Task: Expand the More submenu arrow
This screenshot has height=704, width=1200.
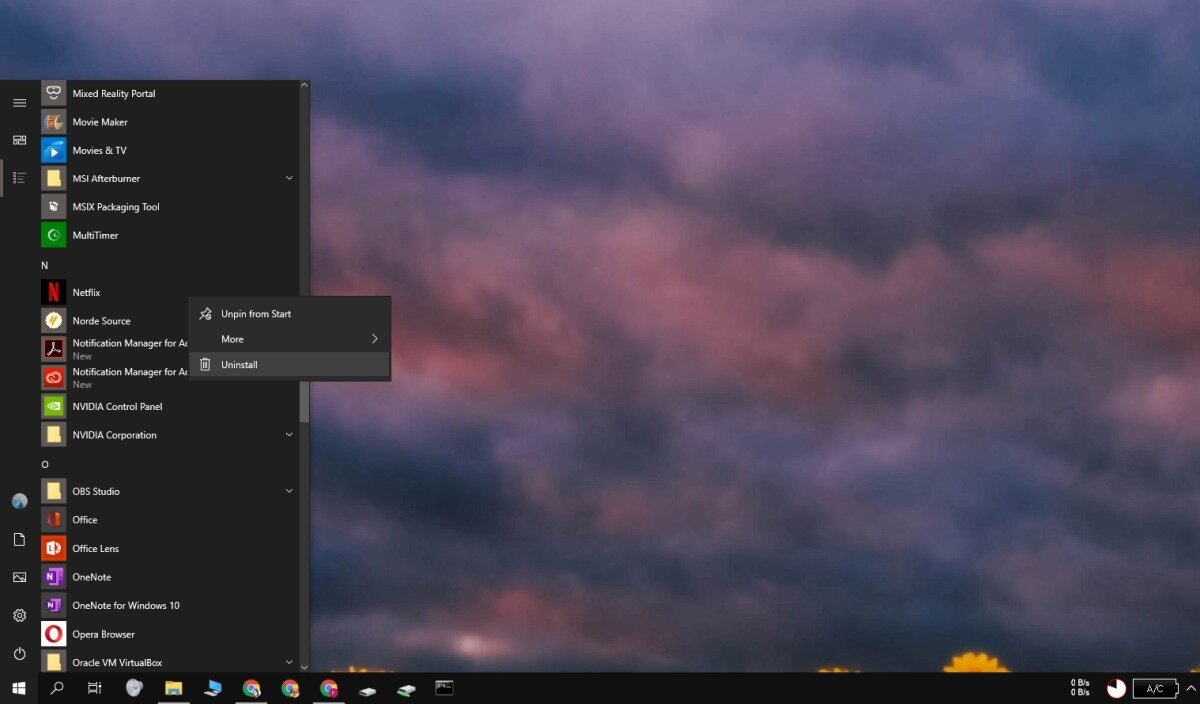Action: (x=375, y=339)
